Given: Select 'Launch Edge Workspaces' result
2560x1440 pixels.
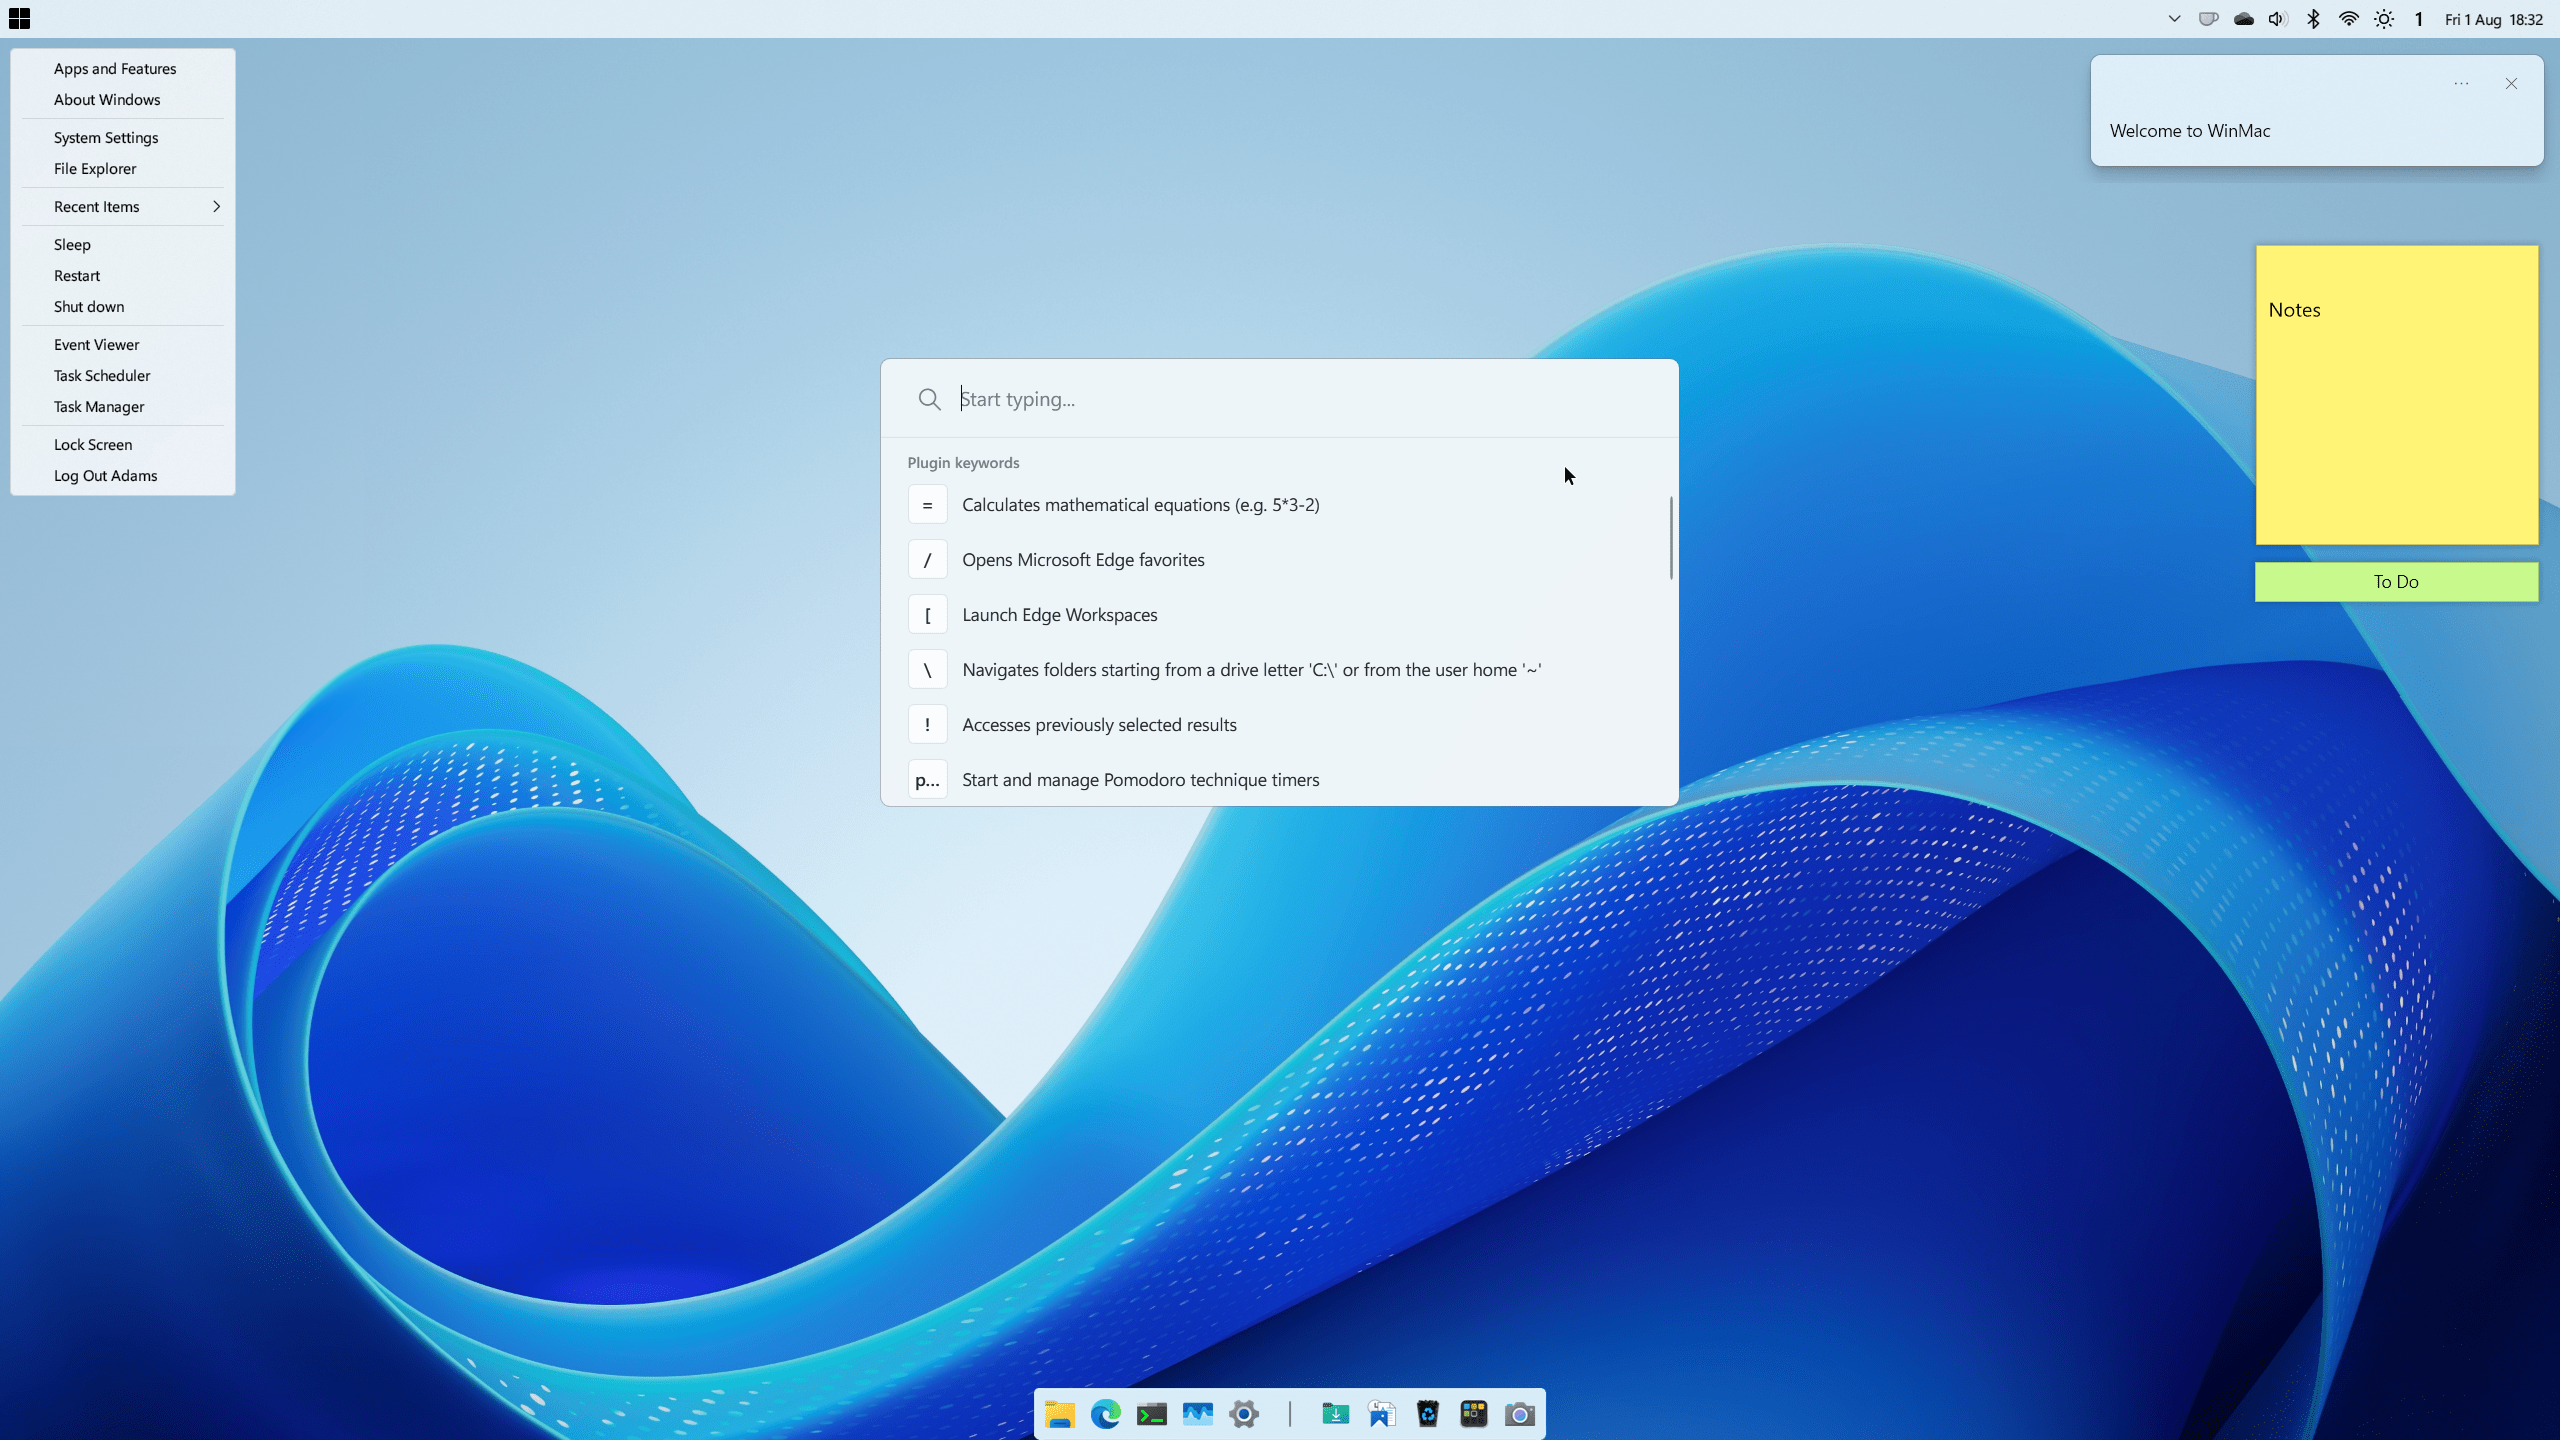Looking at the screenshot, I should click(1280, 615).
